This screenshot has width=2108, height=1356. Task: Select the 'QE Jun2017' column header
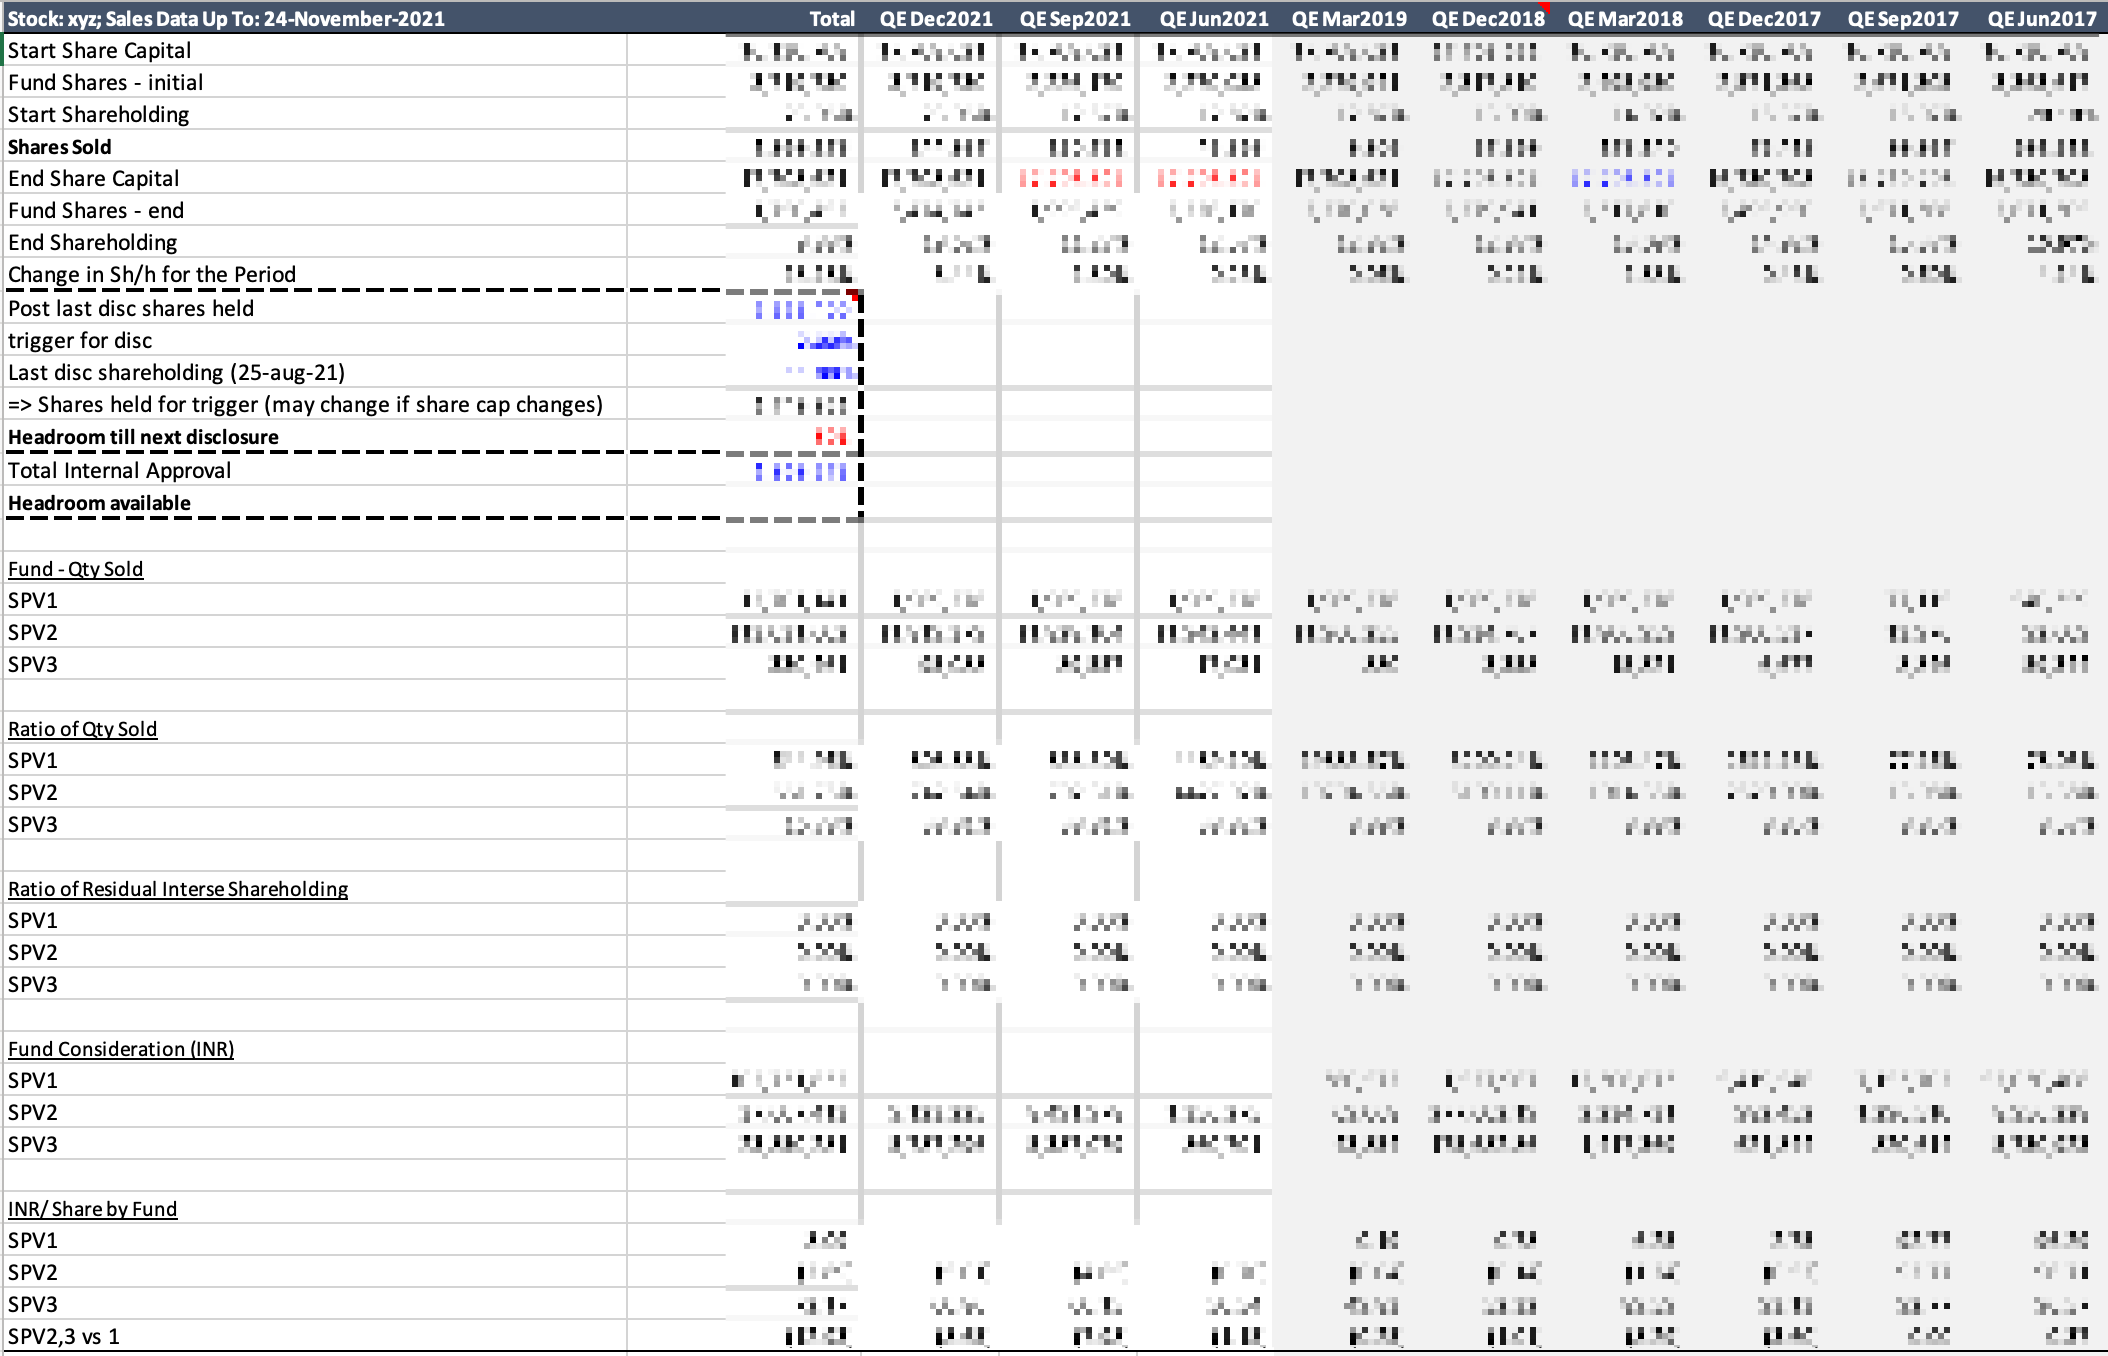click(x=2041, y=19)
